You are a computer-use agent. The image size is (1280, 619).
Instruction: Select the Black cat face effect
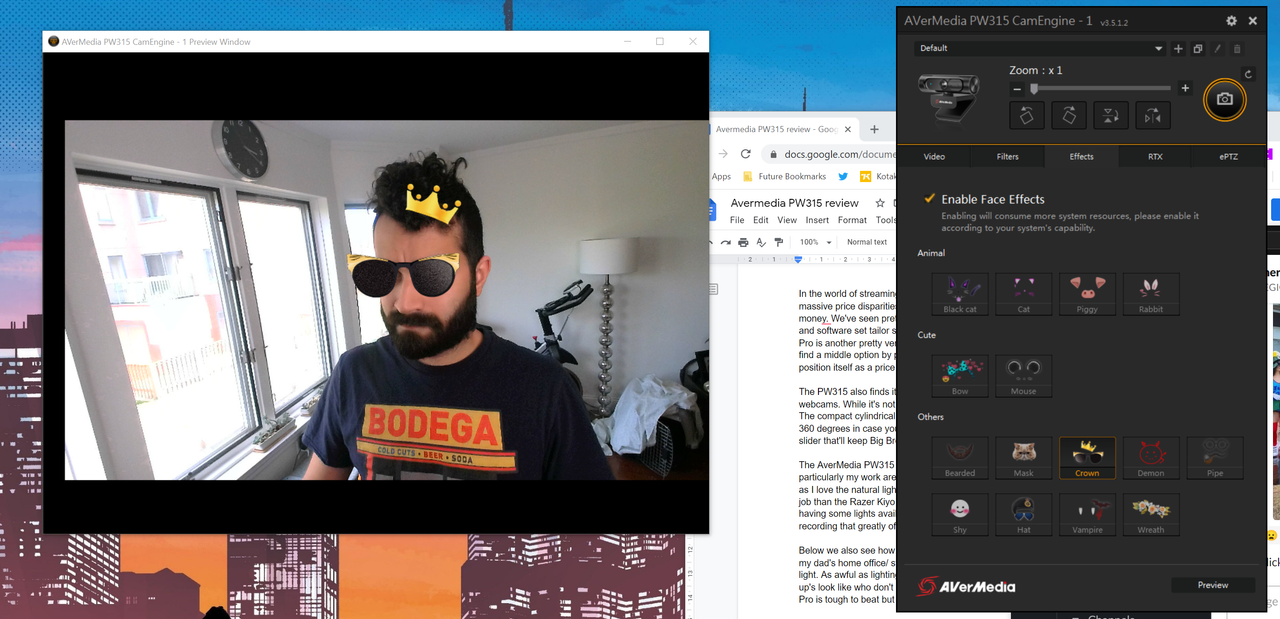pos(960,294)
